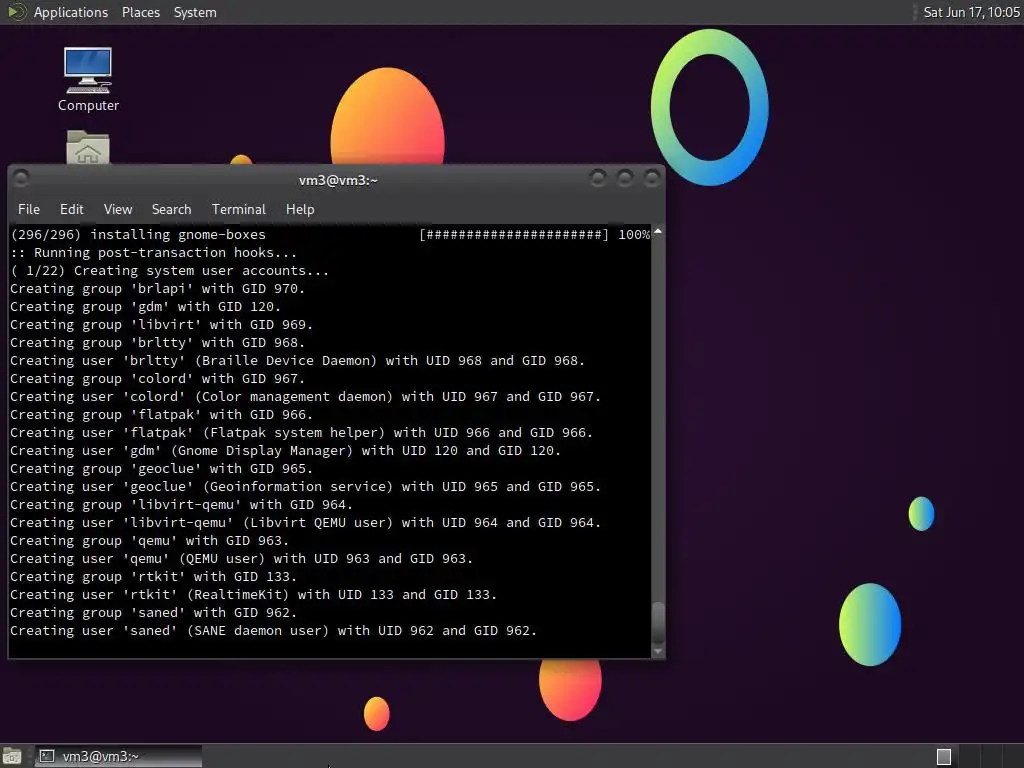Click the line creating user 'gdm'
This screenshot has width=1024, height=768.
pos(285,451)
